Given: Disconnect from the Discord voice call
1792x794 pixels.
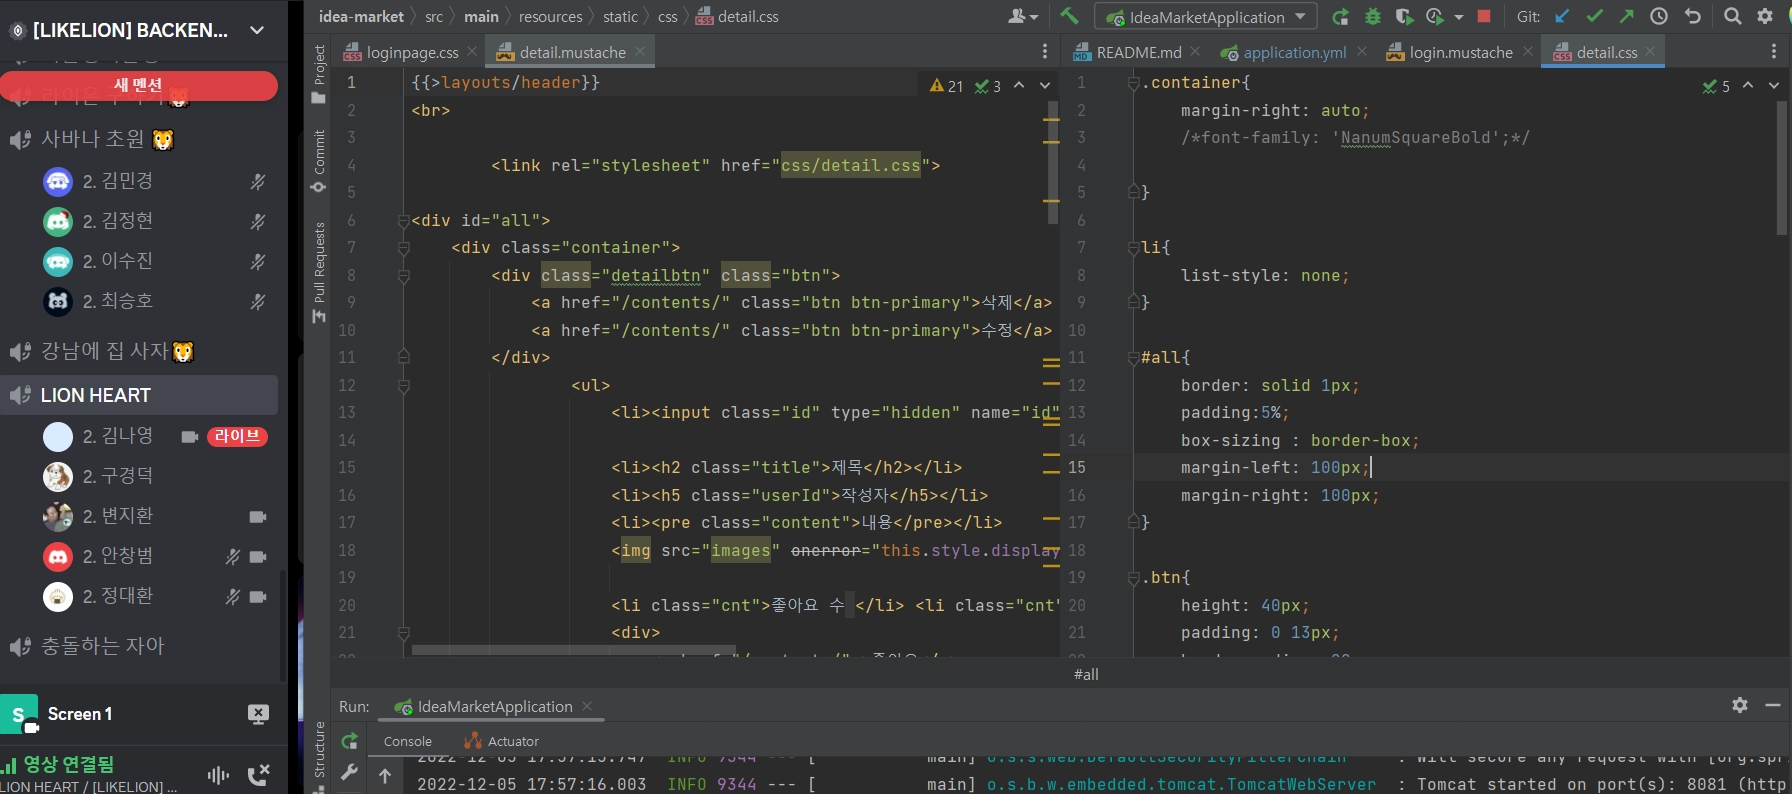Looking at the screenshot, I should (258, 774).
